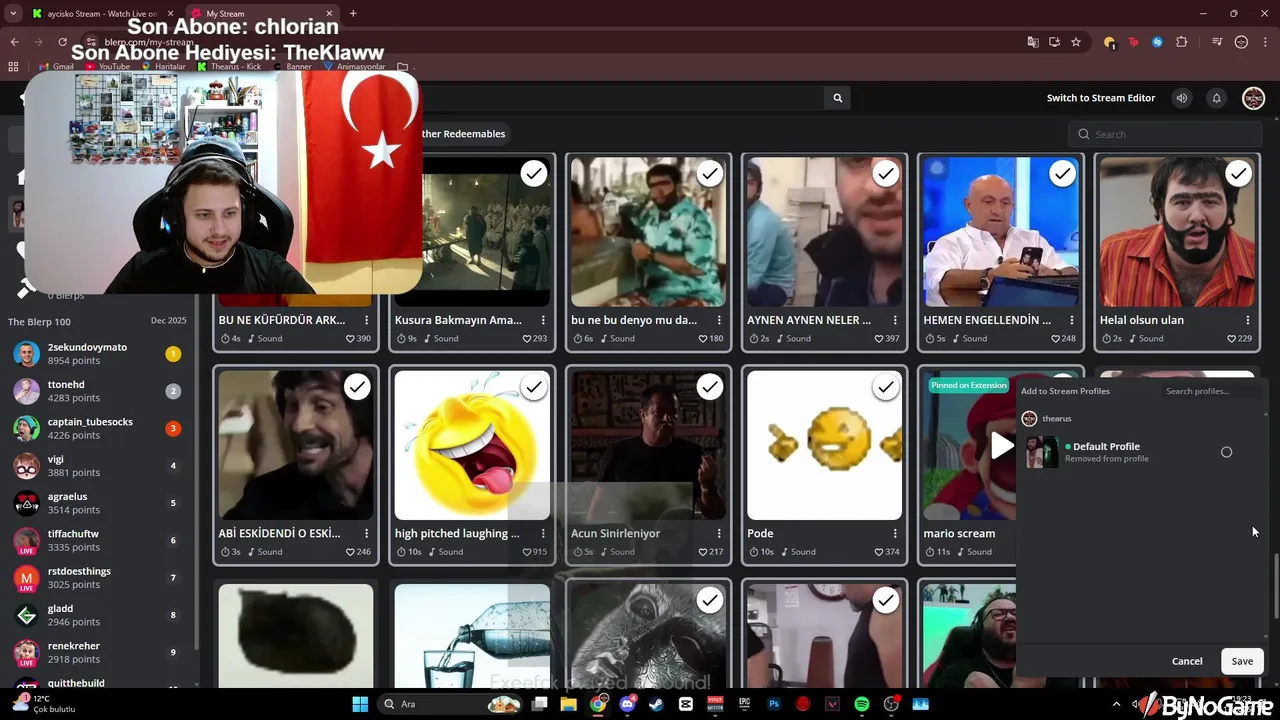Open options menu for BU NE KÜFÜRDÜR card
The image size is (1280, 720).
click(367, 320)
